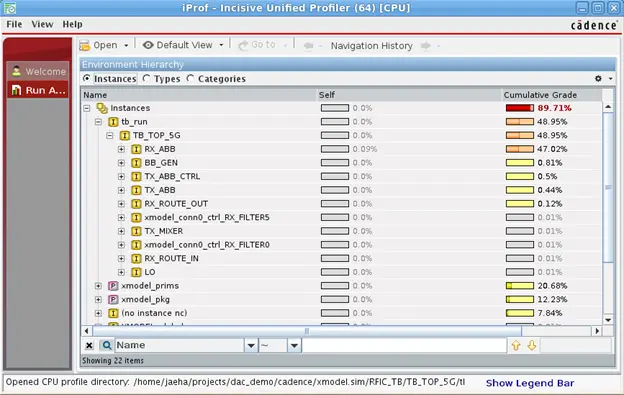The height and width of the screenshot is (395, 624).
Task: Select the TX_ABB tree row
Action: tap(341, 190)
